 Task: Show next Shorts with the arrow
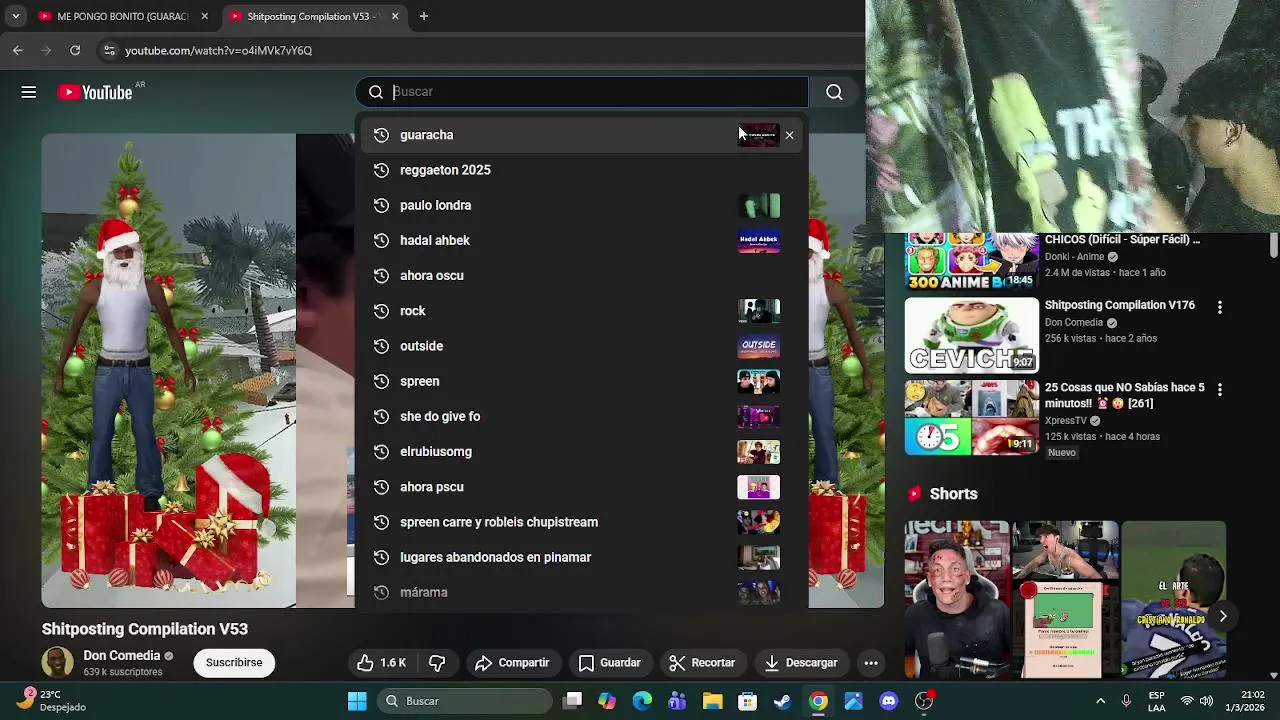click(x=1222, y=617)
